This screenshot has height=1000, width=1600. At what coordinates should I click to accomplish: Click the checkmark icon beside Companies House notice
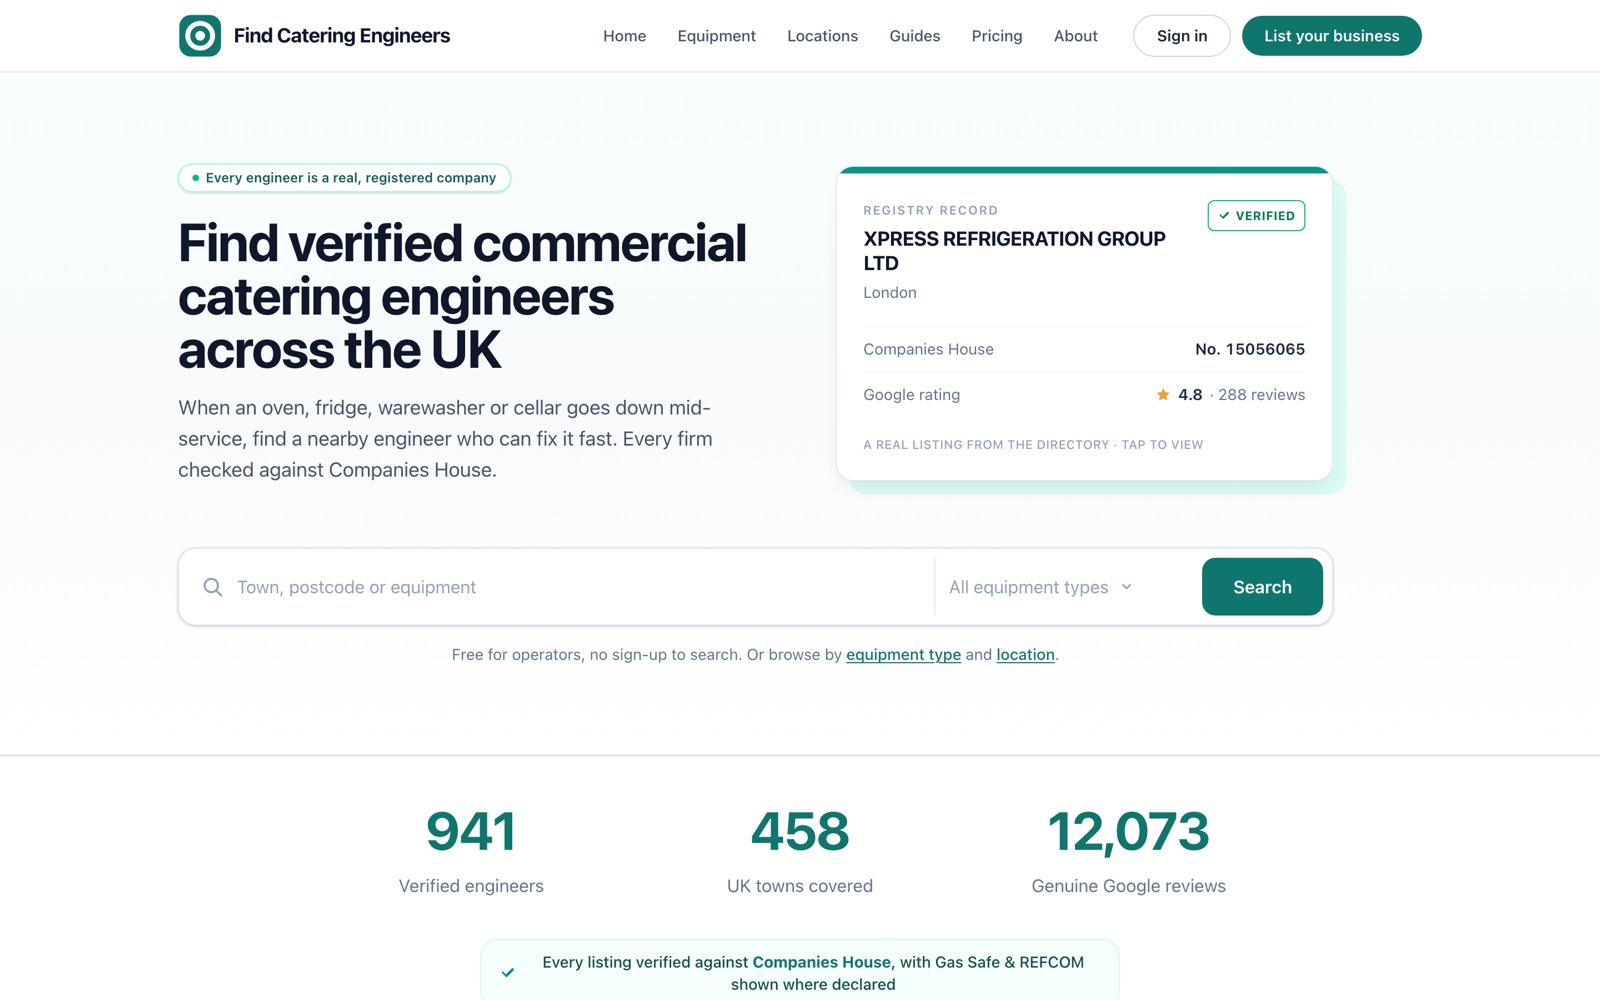(508, 972)
